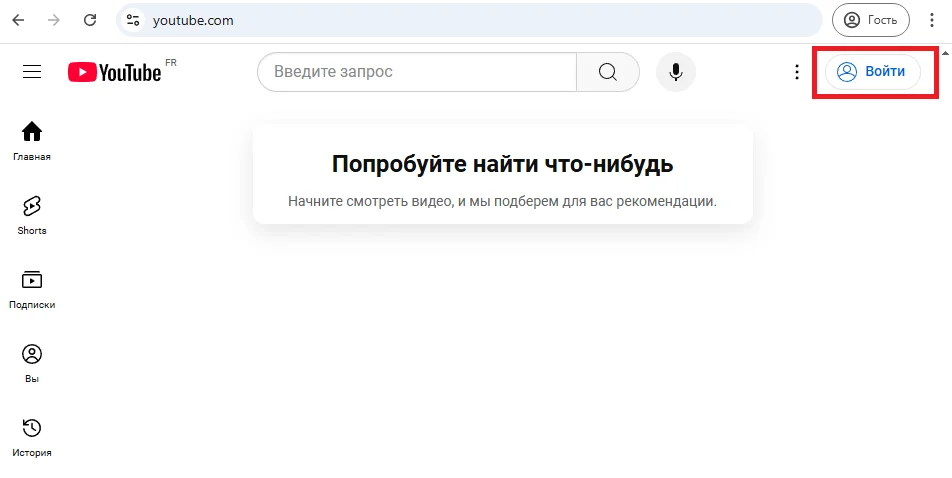Click the scrollbar up arrow

(x=946, y=50)
